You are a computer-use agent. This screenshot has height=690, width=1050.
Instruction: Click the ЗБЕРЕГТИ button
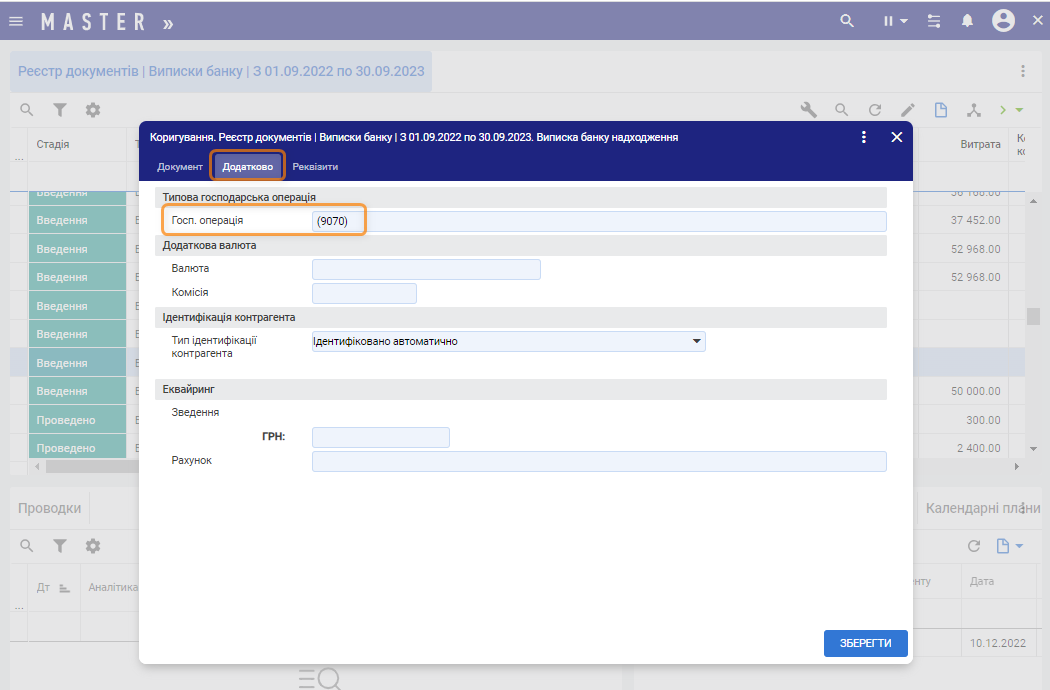(865, 643)
